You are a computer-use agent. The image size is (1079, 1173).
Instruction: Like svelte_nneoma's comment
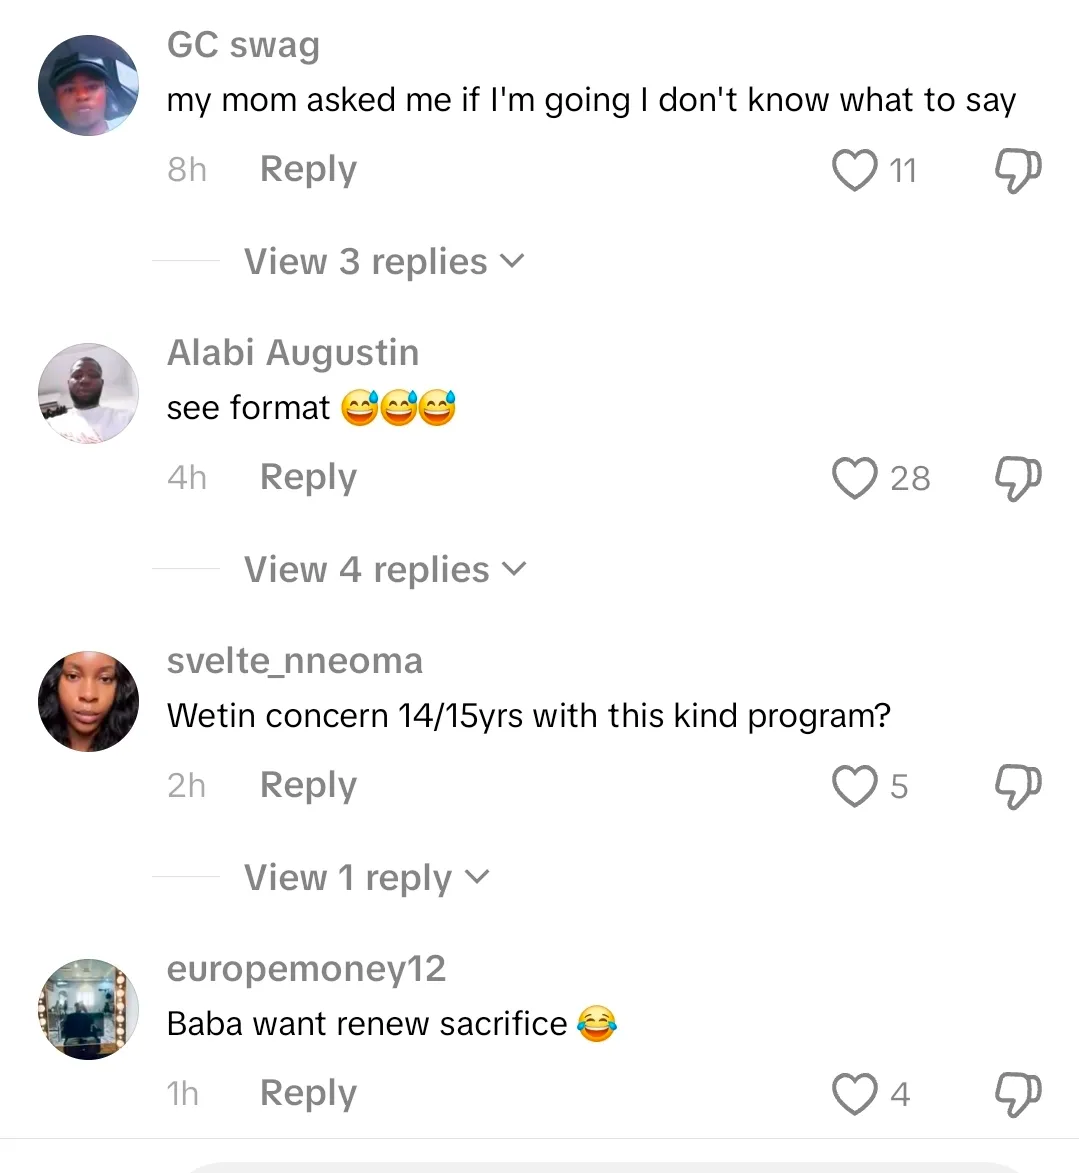click(855, 786)
